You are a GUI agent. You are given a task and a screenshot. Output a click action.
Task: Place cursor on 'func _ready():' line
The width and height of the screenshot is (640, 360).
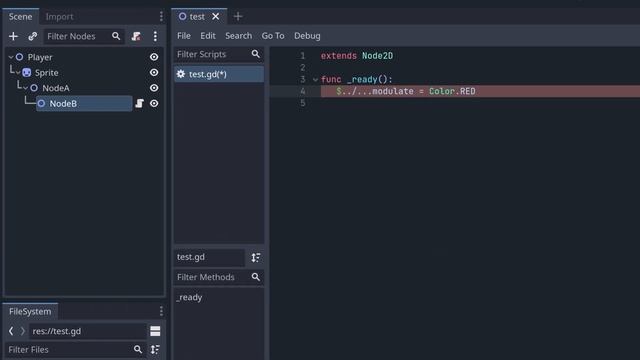coord(356,79)
